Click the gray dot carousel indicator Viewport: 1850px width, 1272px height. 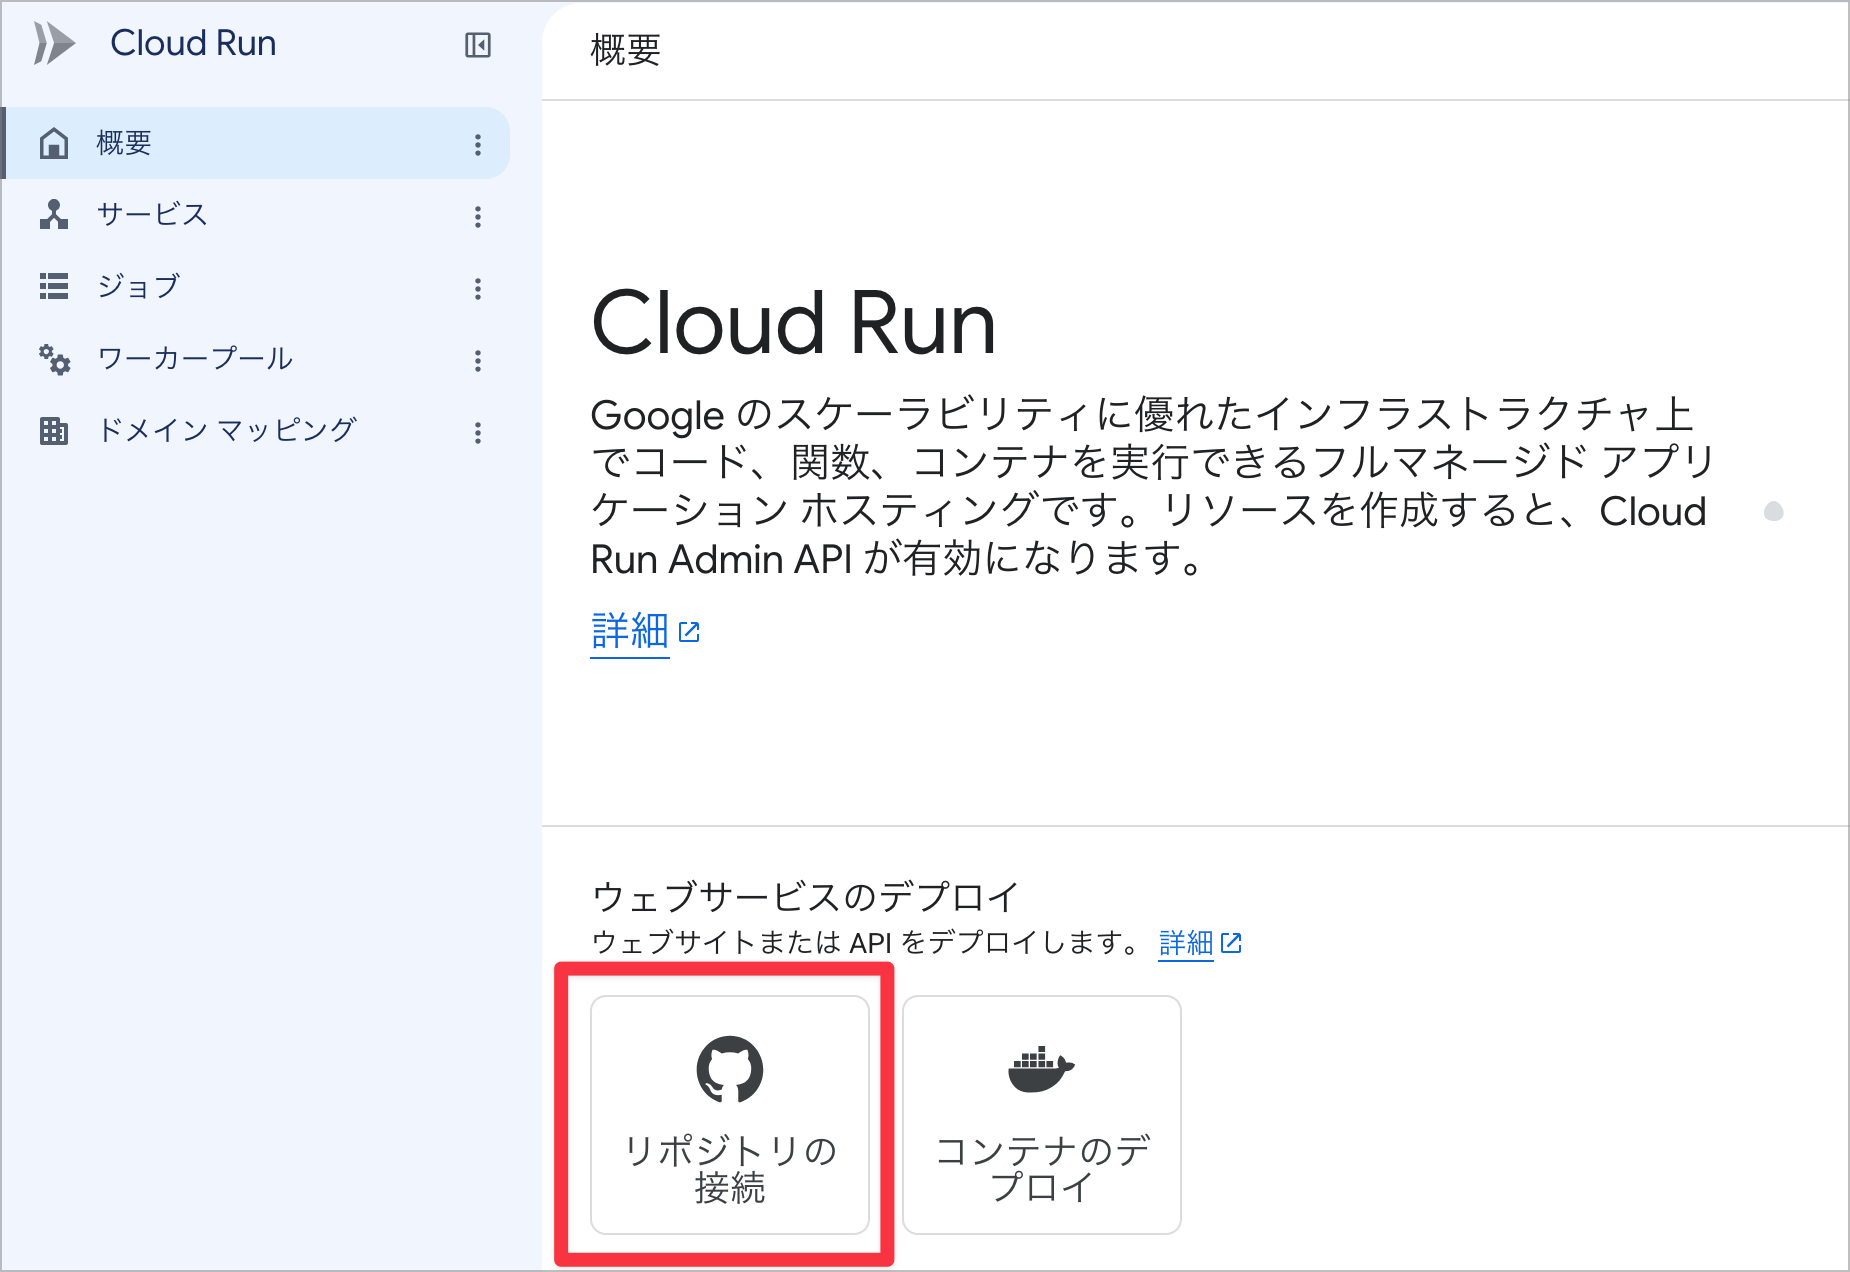[1774, 512]
